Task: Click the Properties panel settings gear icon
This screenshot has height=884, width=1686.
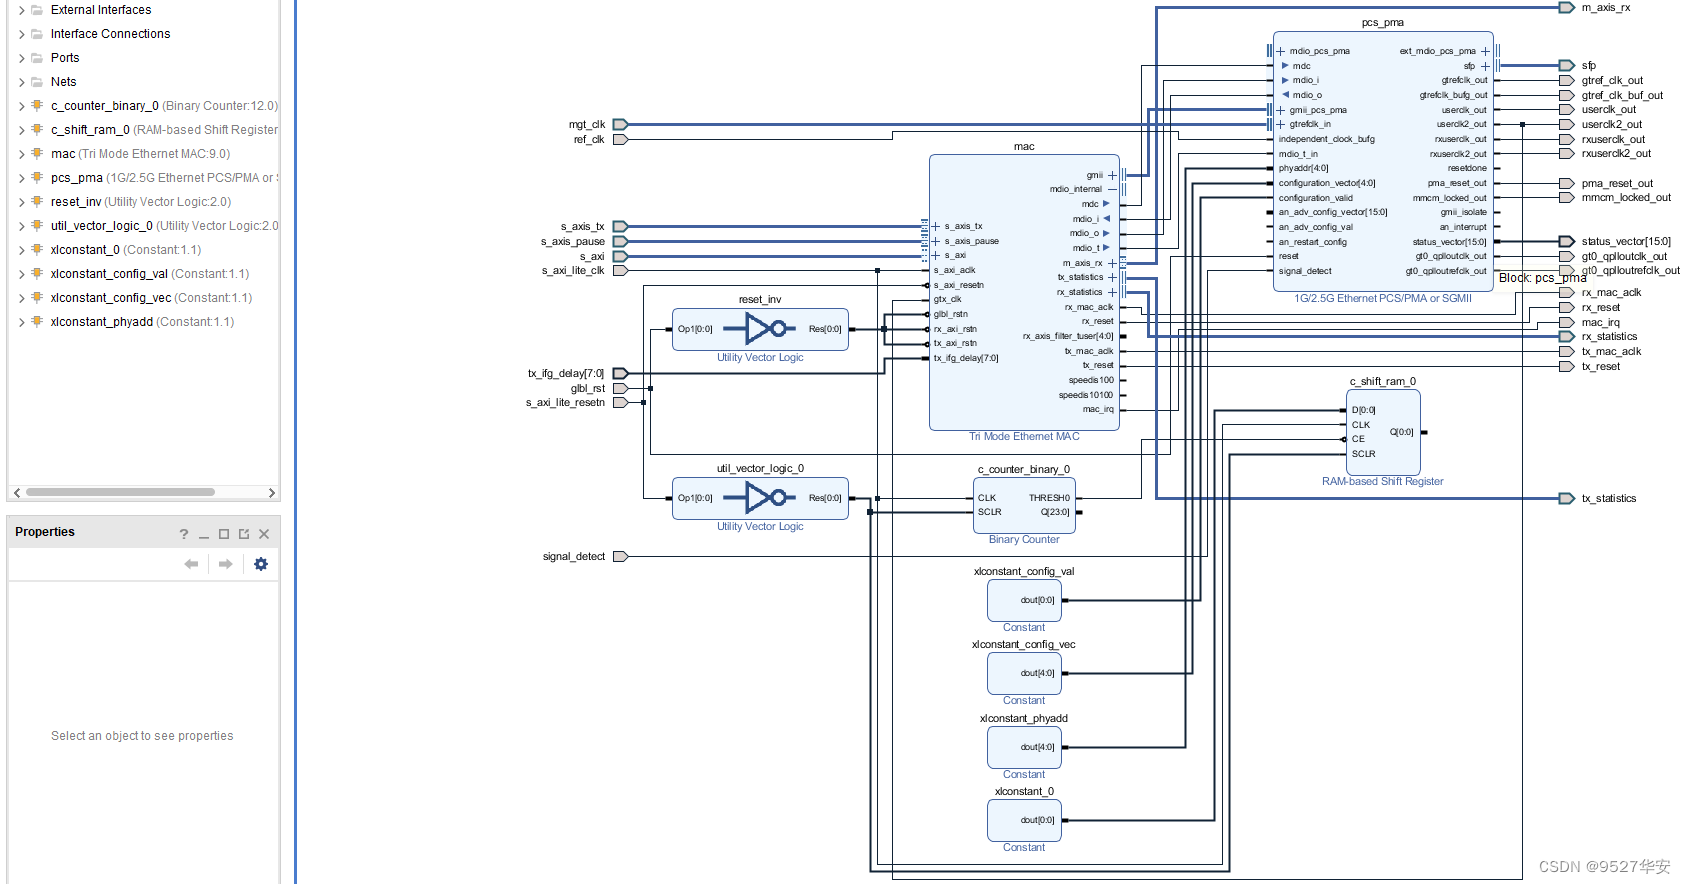Action: 261,564
